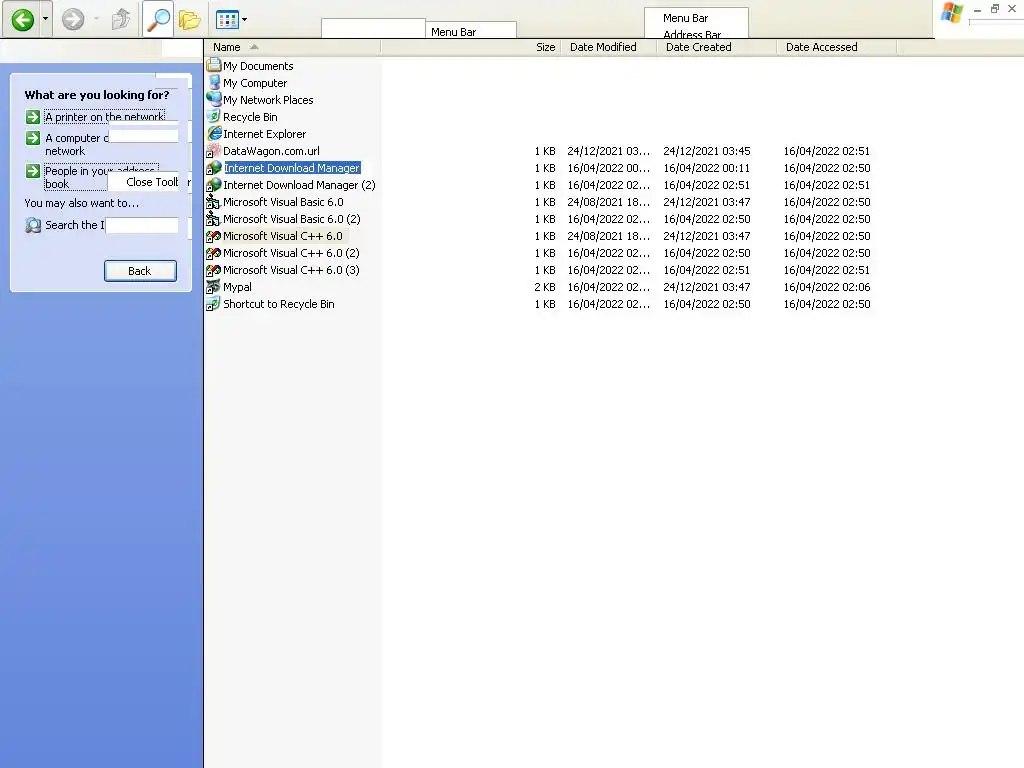Click date created 16/04/2022 00:11
Image resolution: width=1024 pixels, height=768 pixels.
[x=707, y=168]
